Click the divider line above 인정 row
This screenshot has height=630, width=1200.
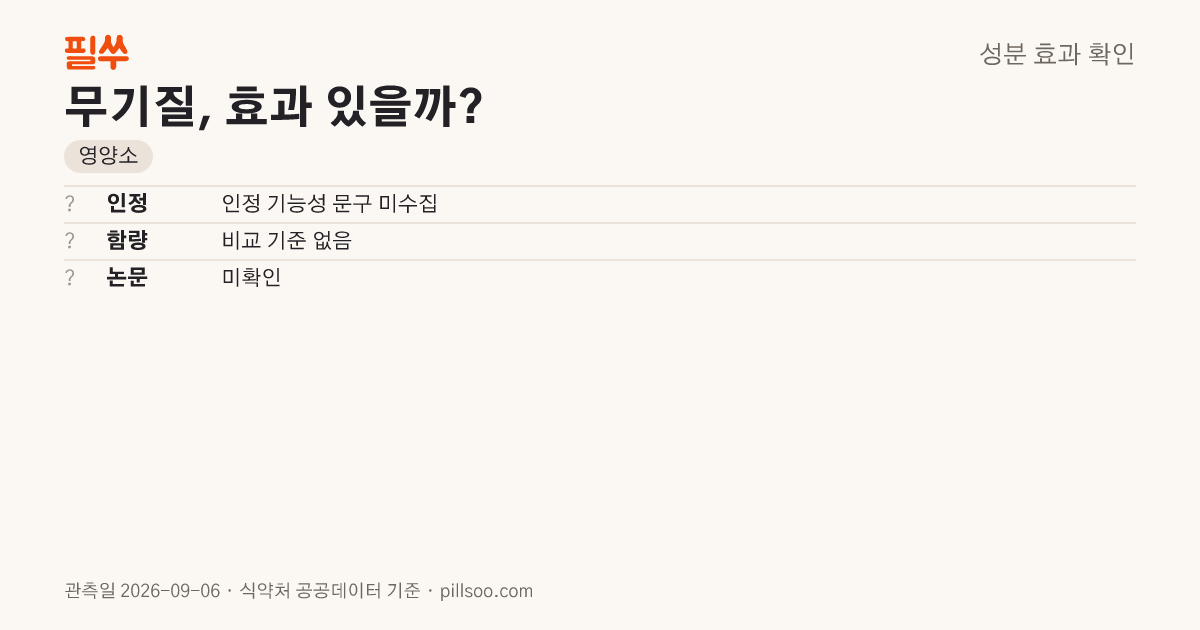pos(600,186)
